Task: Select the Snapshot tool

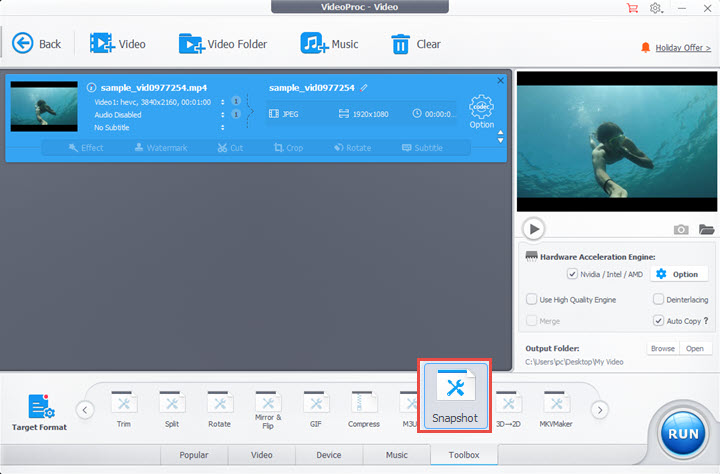Action: 455,396
